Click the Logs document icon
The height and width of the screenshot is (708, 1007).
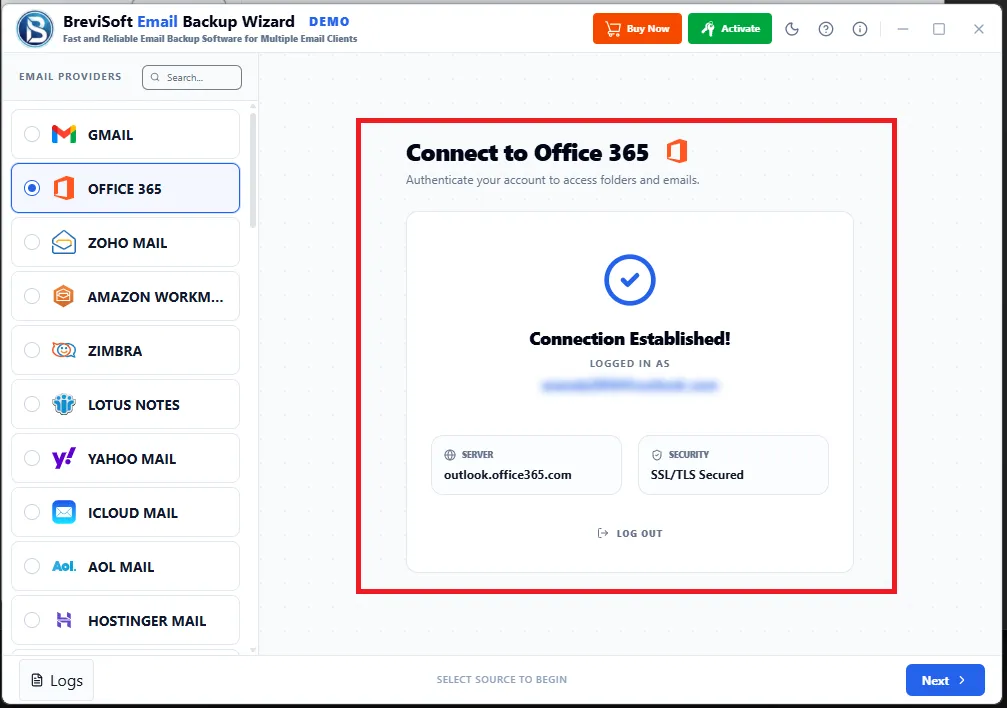(x=37, y=680)
